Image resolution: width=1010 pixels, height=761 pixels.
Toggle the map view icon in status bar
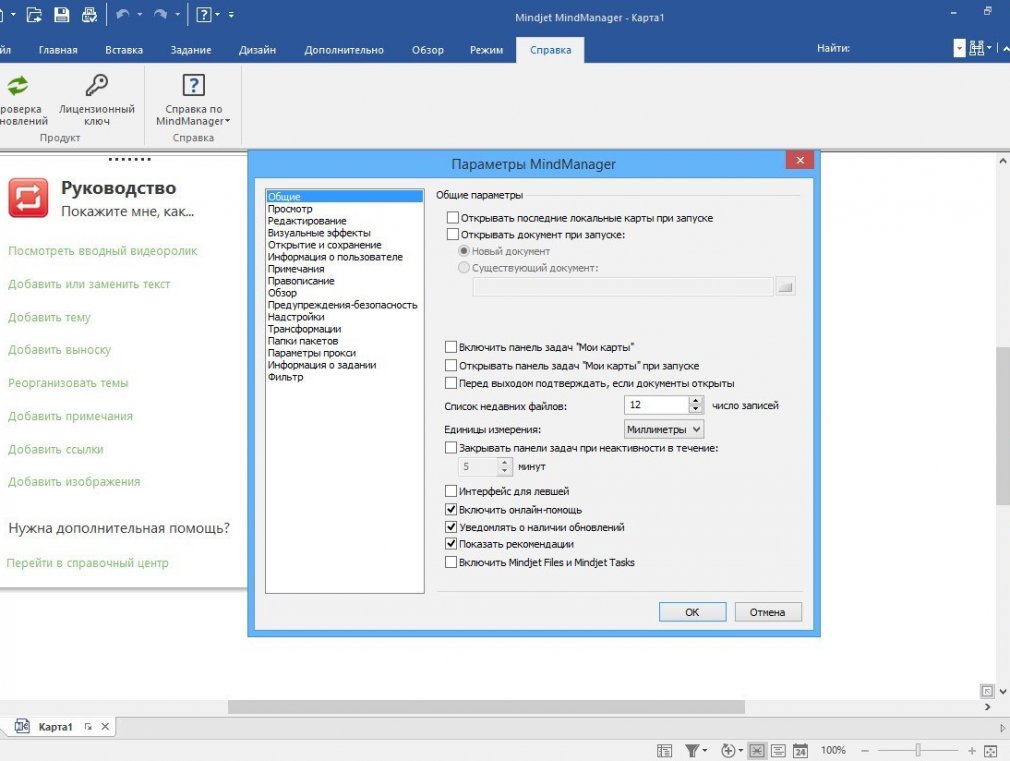coord(757,751)
